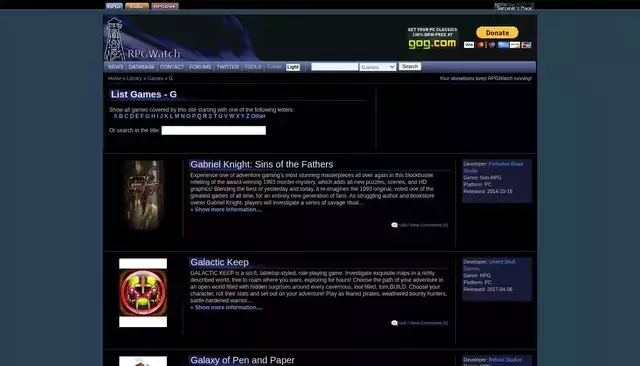This screenshot has height=366, width=640.
Task: Open the Galactic Keep cover thumbnail
Action: tap(143, 293)
